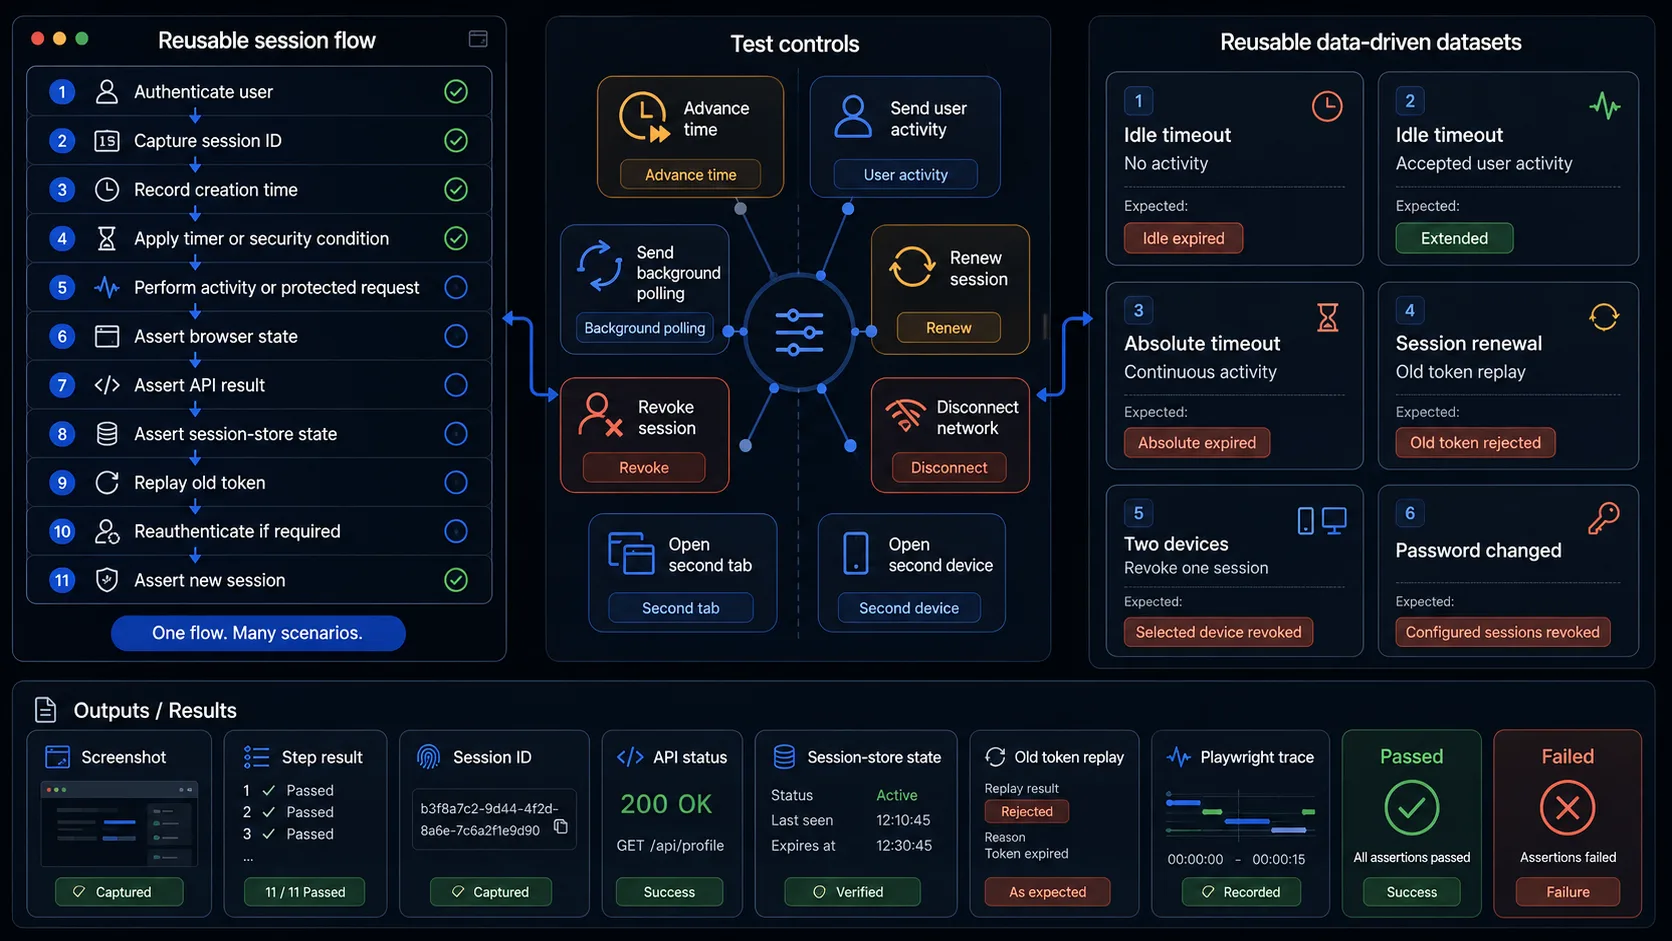Click the Extended expected badge

click(1454, 238)
